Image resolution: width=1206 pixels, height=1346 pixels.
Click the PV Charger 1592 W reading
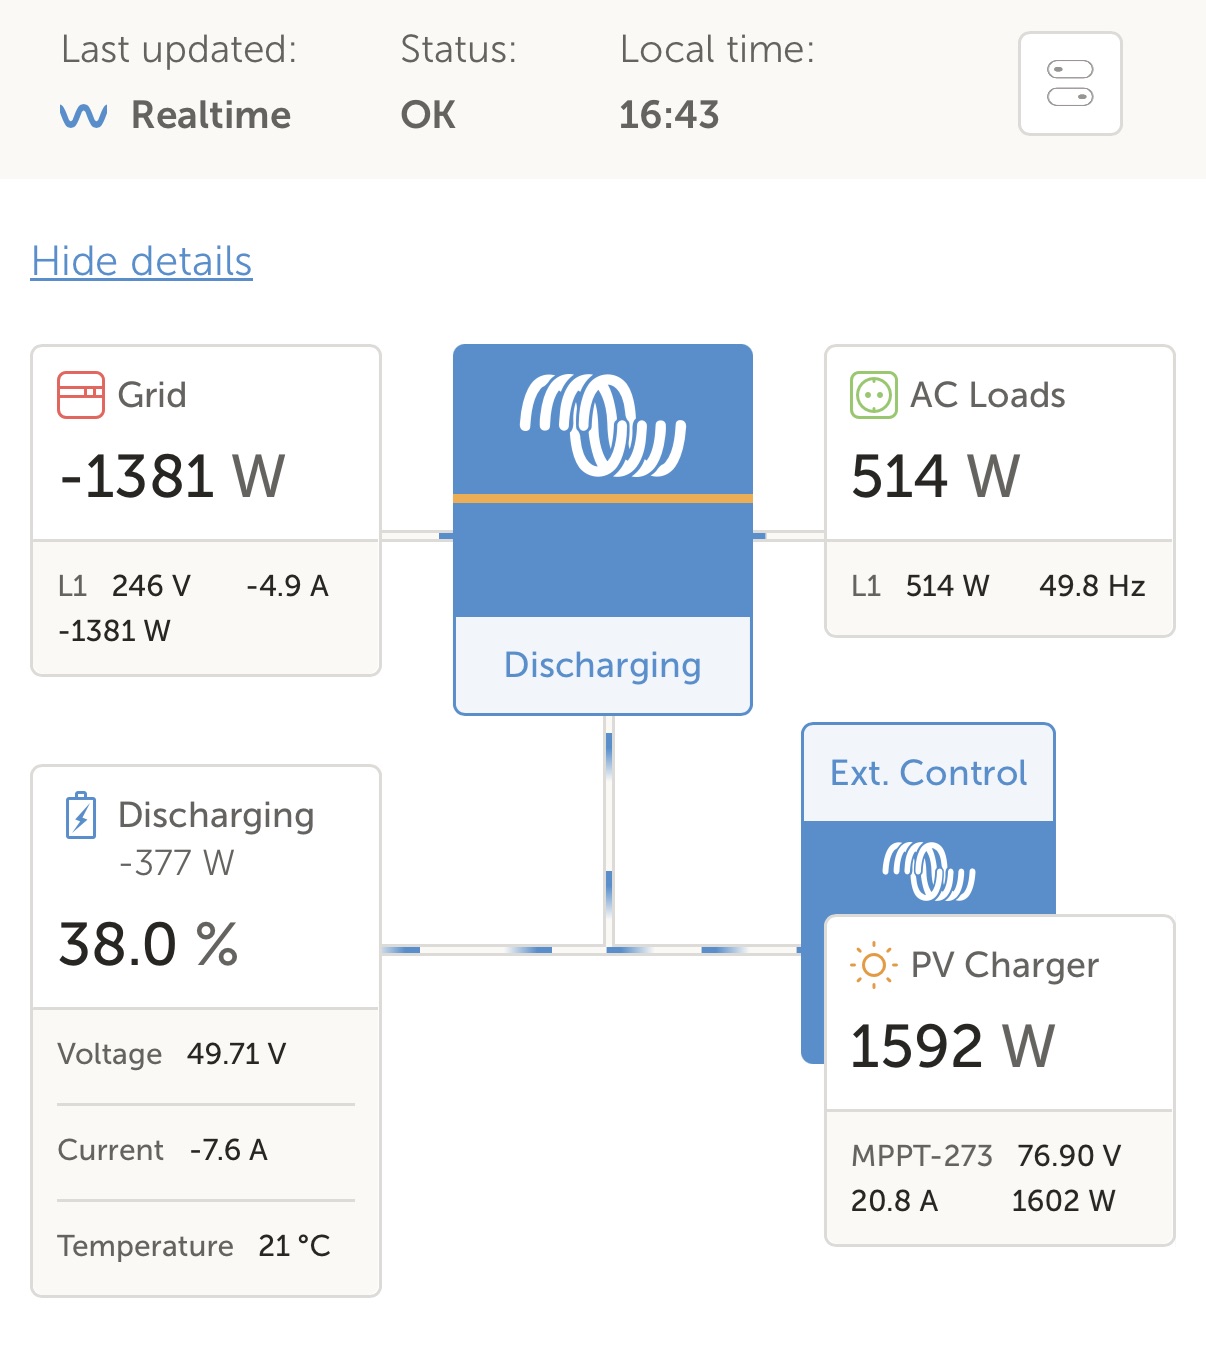point(952,1046)
